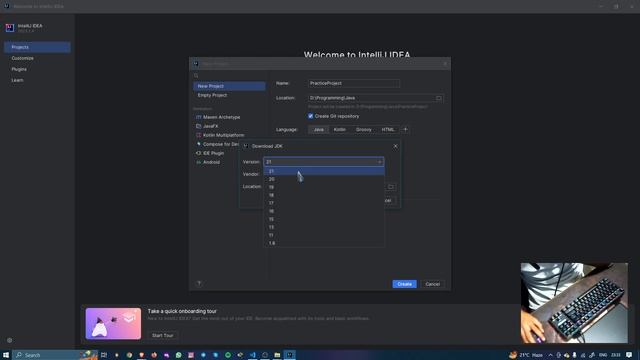Pick JDK version 17 from list
640x360 pixels.
[324, 203]
